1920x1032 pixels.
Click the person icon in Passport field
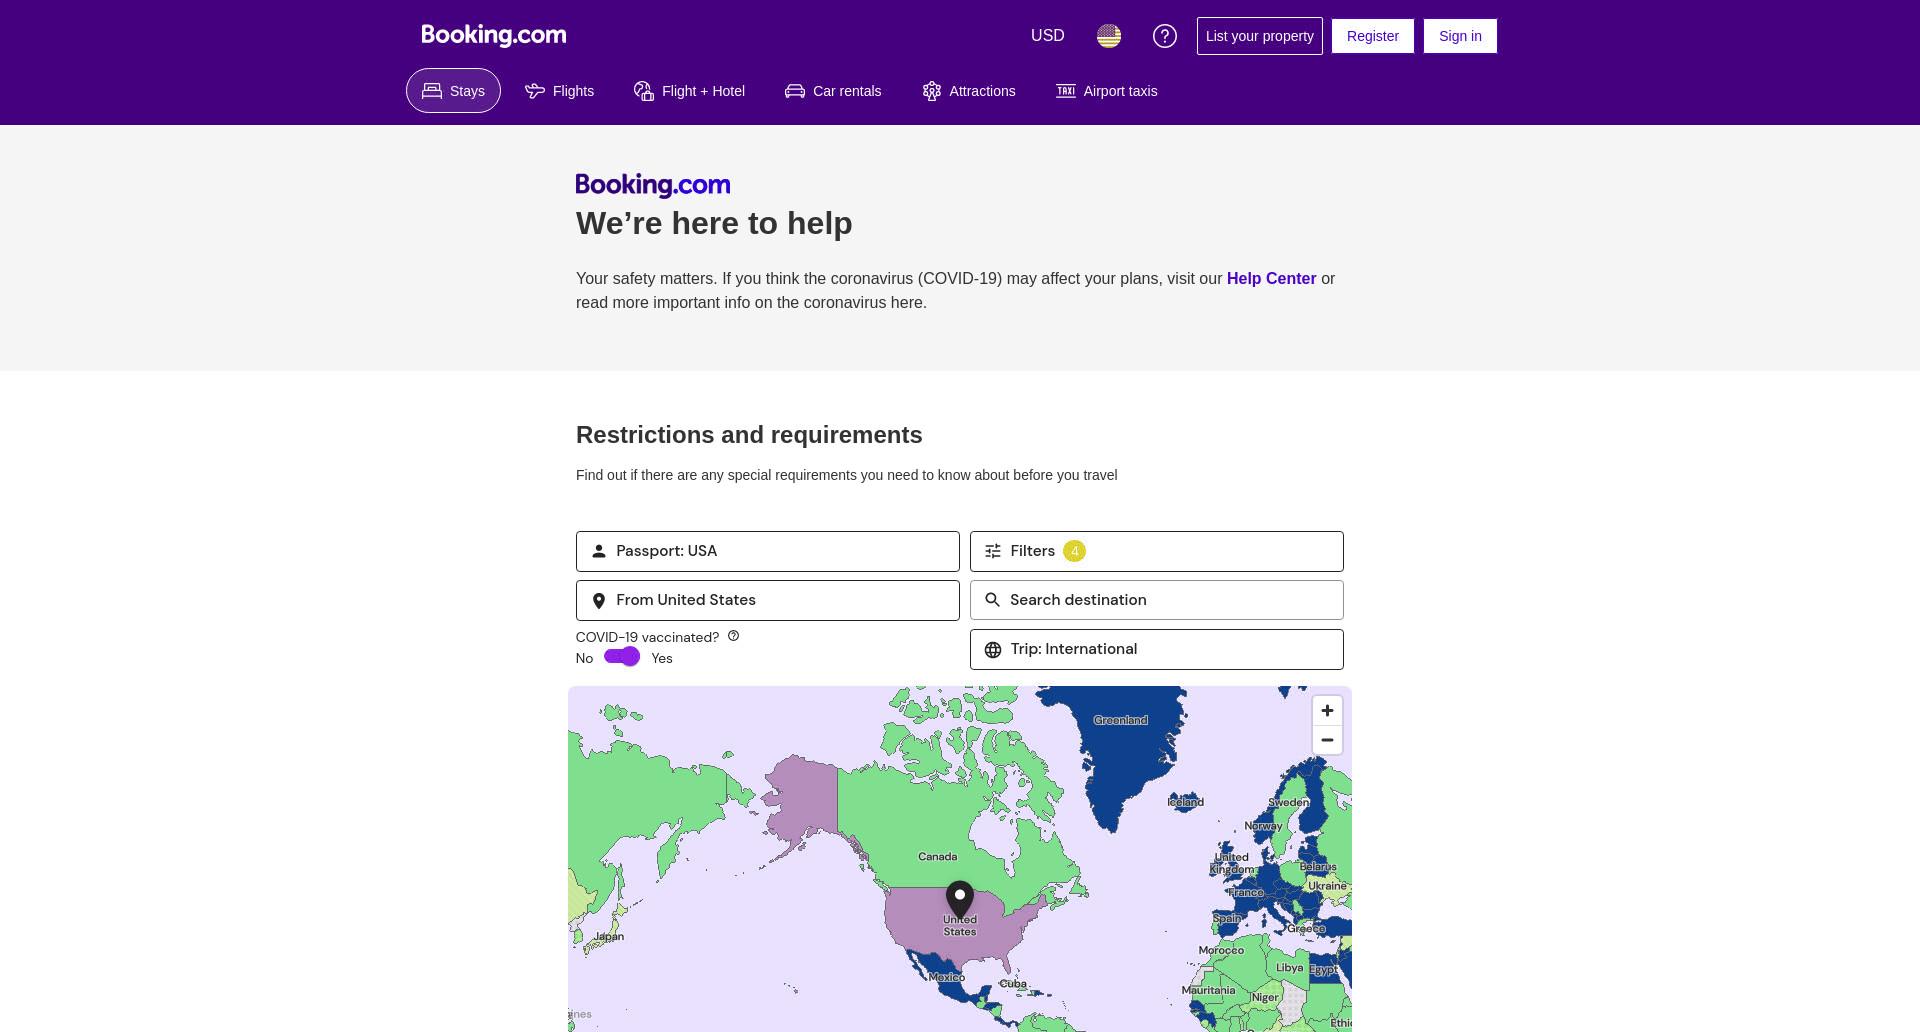(599, 551)
